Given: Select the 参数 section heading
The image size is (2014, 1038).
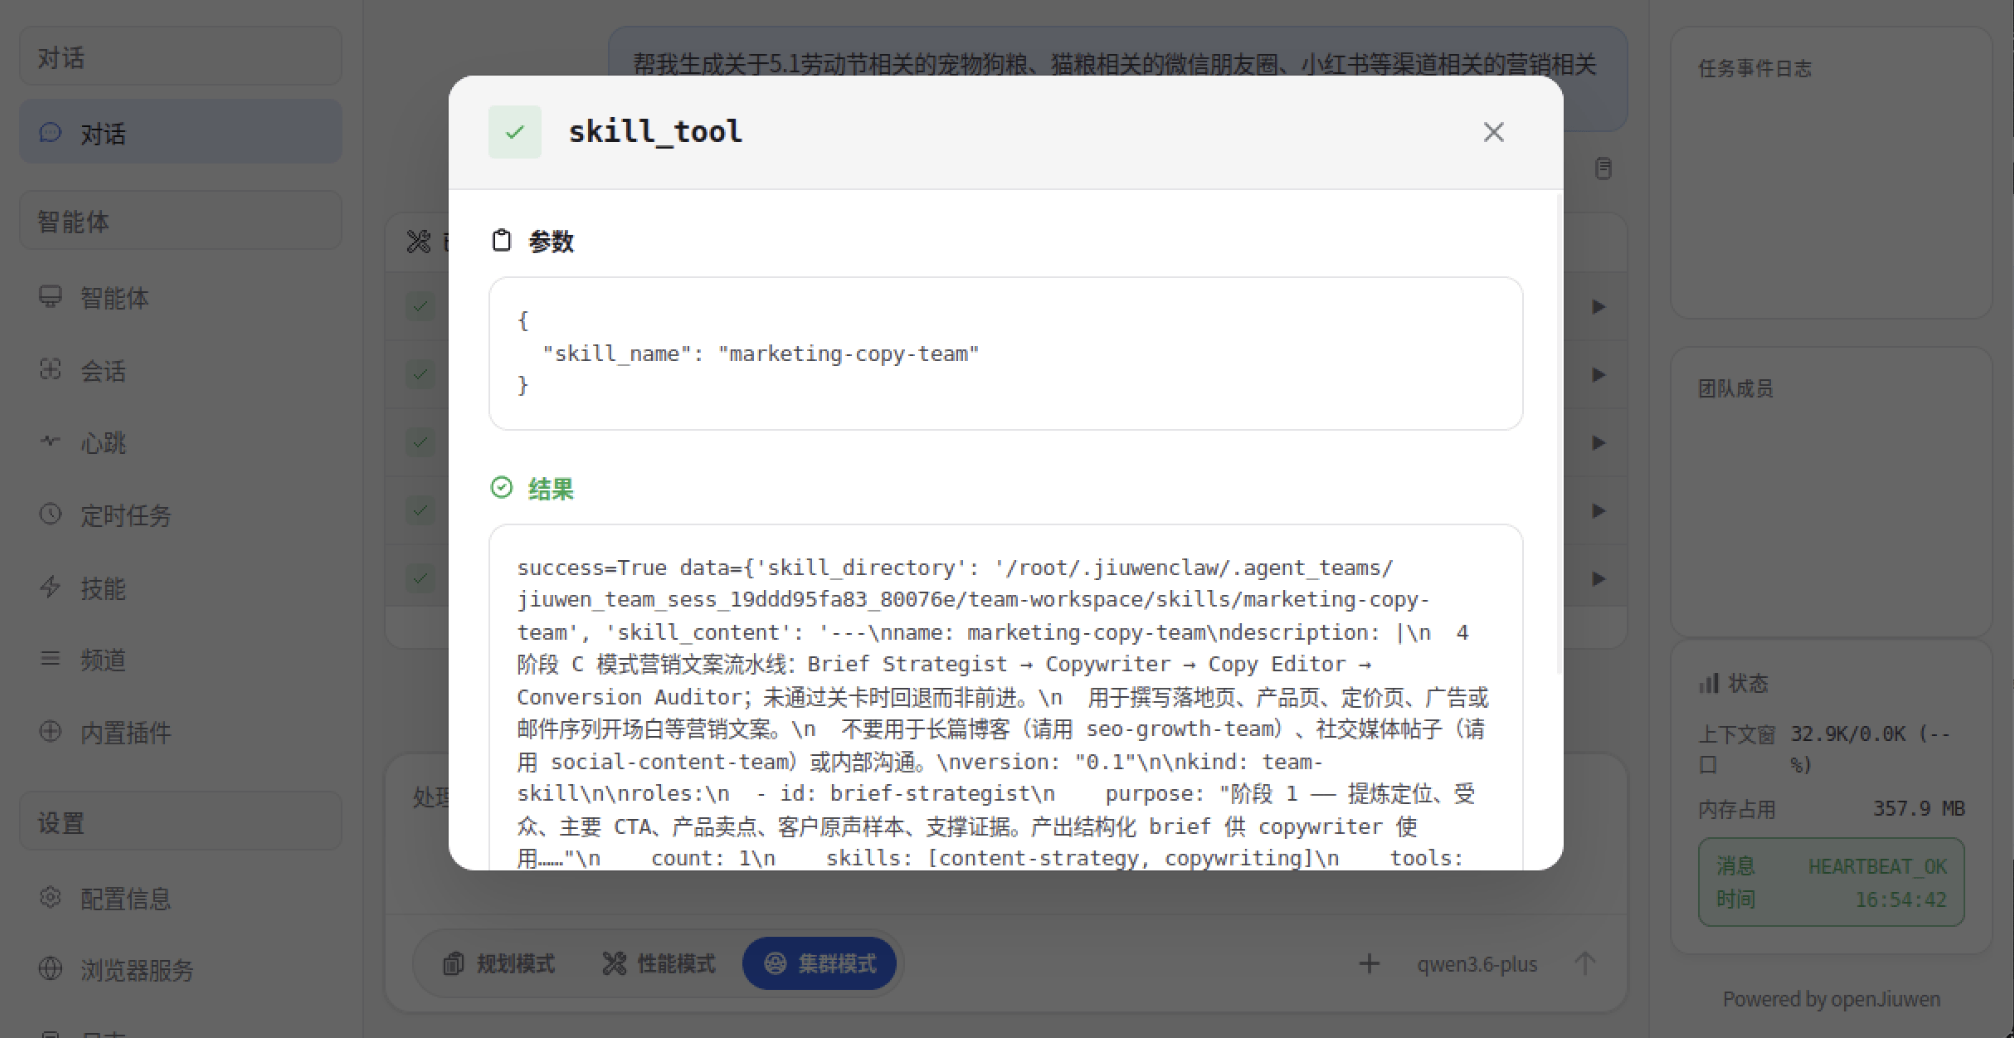Looking at the screenshot, I should coord(550,241).
